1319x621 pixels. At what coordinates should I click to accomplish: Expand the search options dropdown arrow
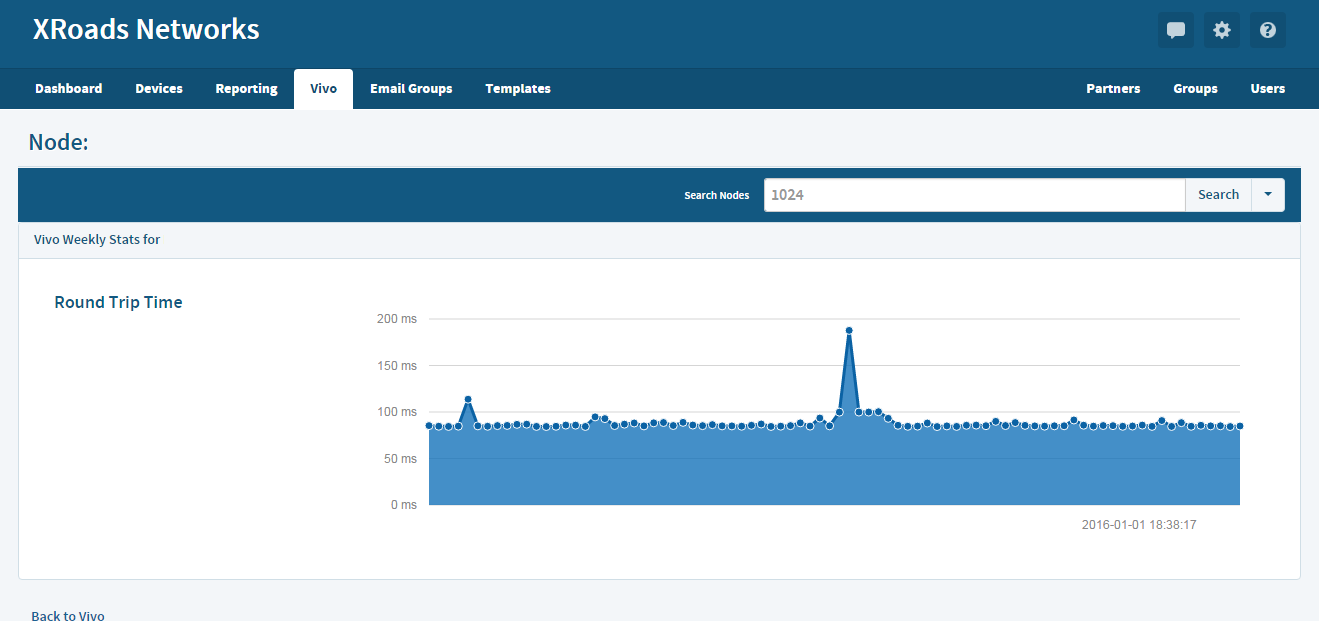tap(1268, 195)
